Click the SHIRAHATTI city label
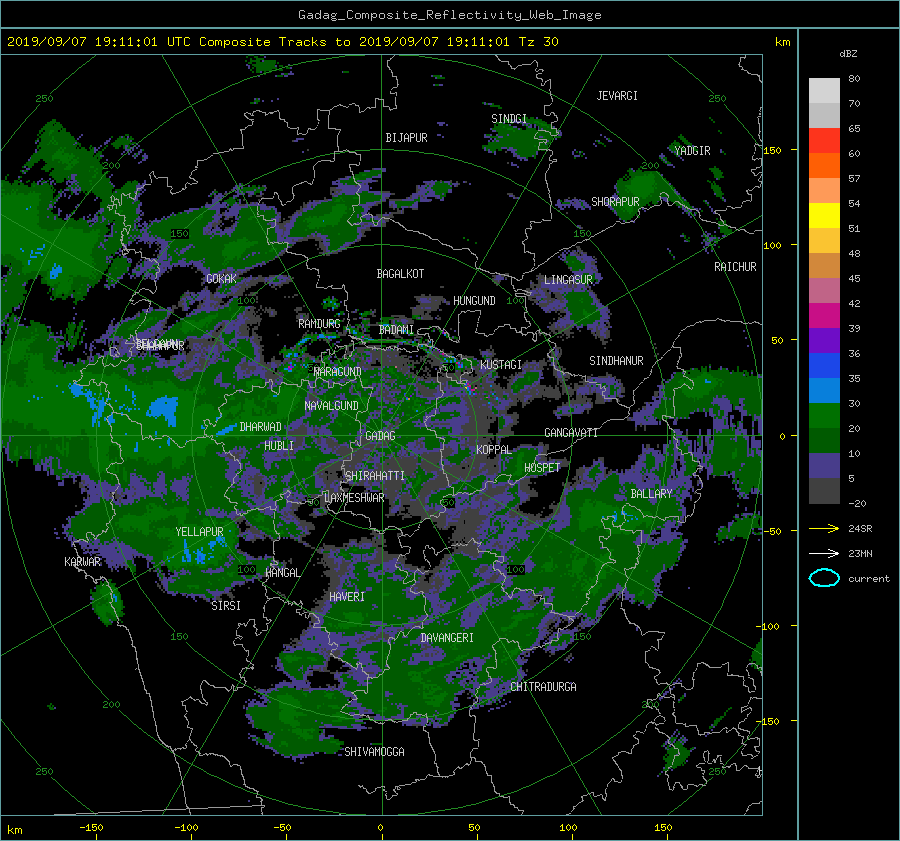 click(375, 476)
